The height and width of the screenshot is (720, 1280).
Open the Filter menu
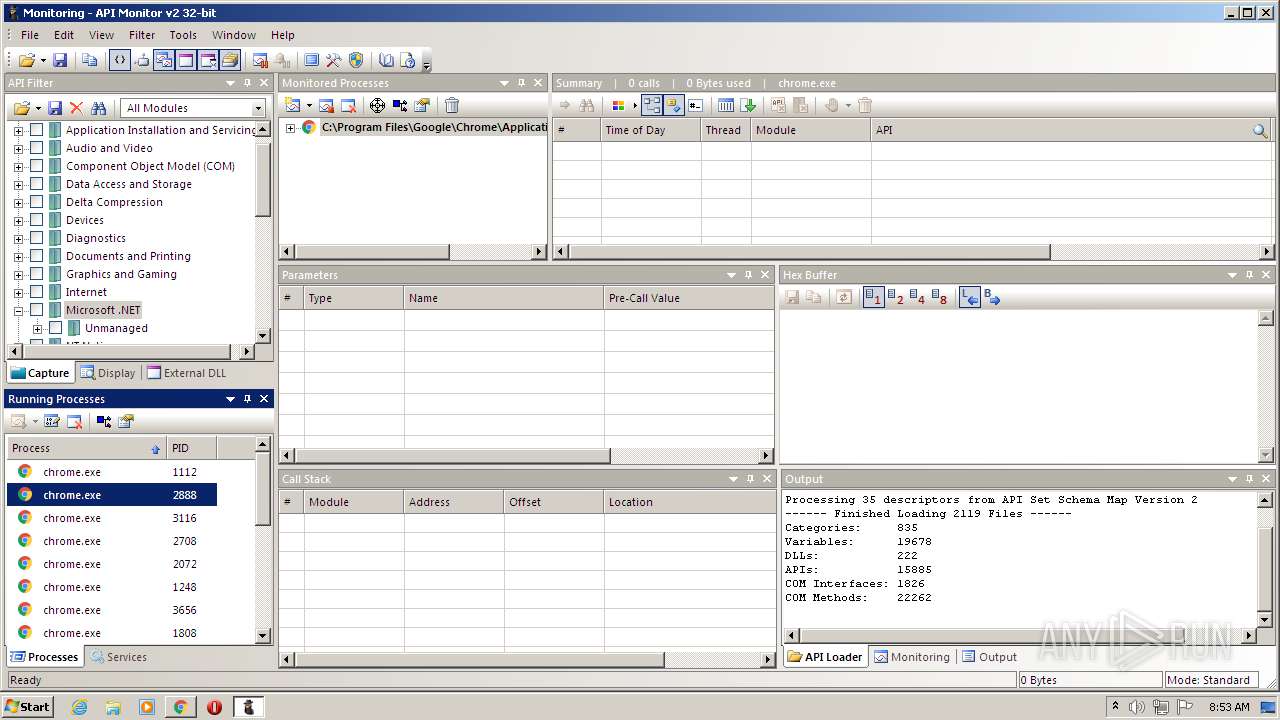(142, 35)
